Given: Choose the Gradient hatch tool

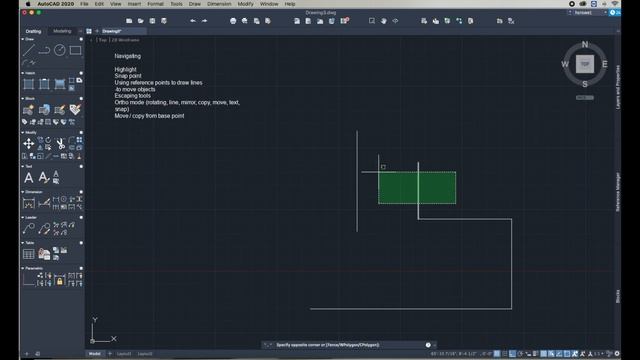Looking at the screenshot, I should click(x=60, y=84).
